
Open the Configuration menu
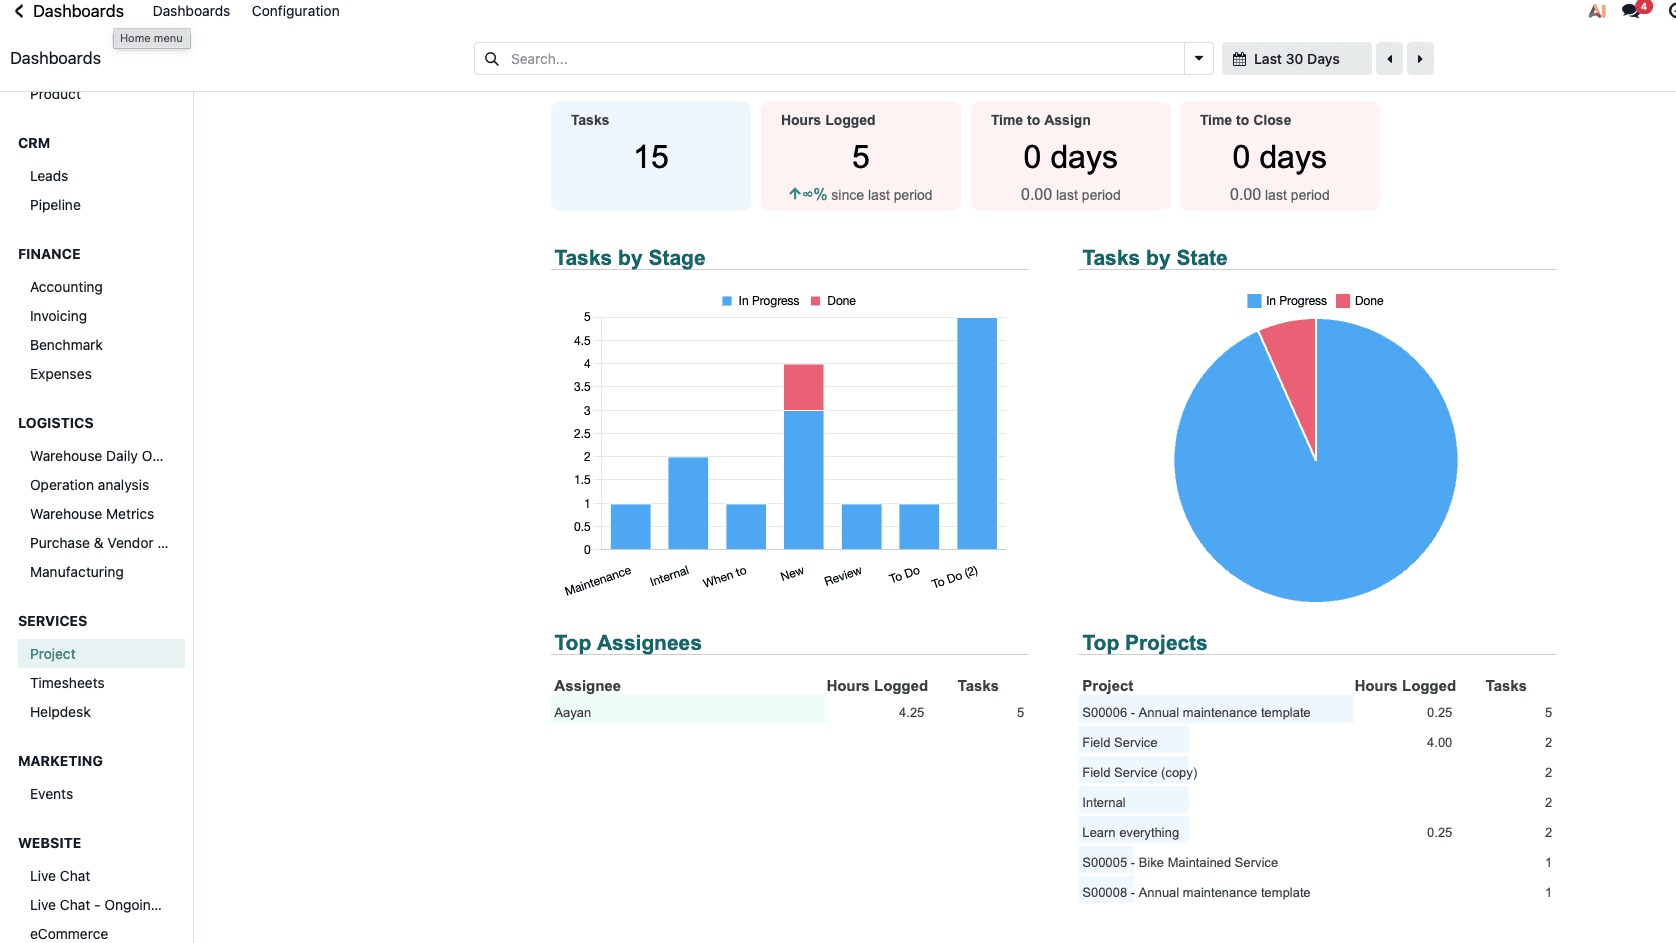tap(295, 11)
